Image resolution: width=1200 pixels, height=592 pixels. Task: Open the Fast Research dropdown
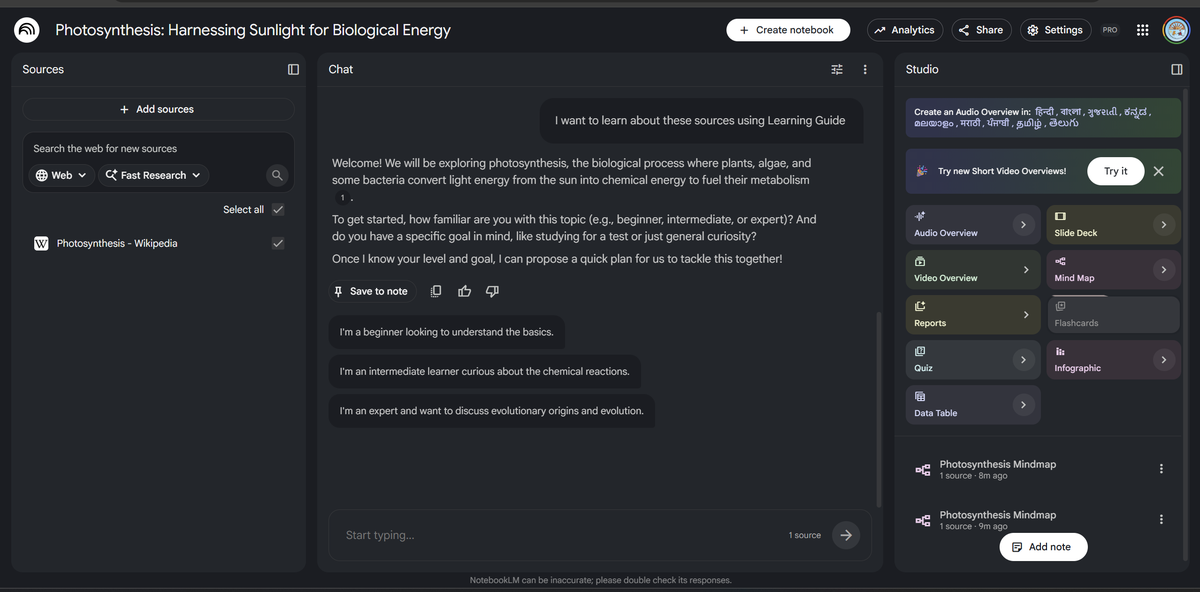pos(153,175)
